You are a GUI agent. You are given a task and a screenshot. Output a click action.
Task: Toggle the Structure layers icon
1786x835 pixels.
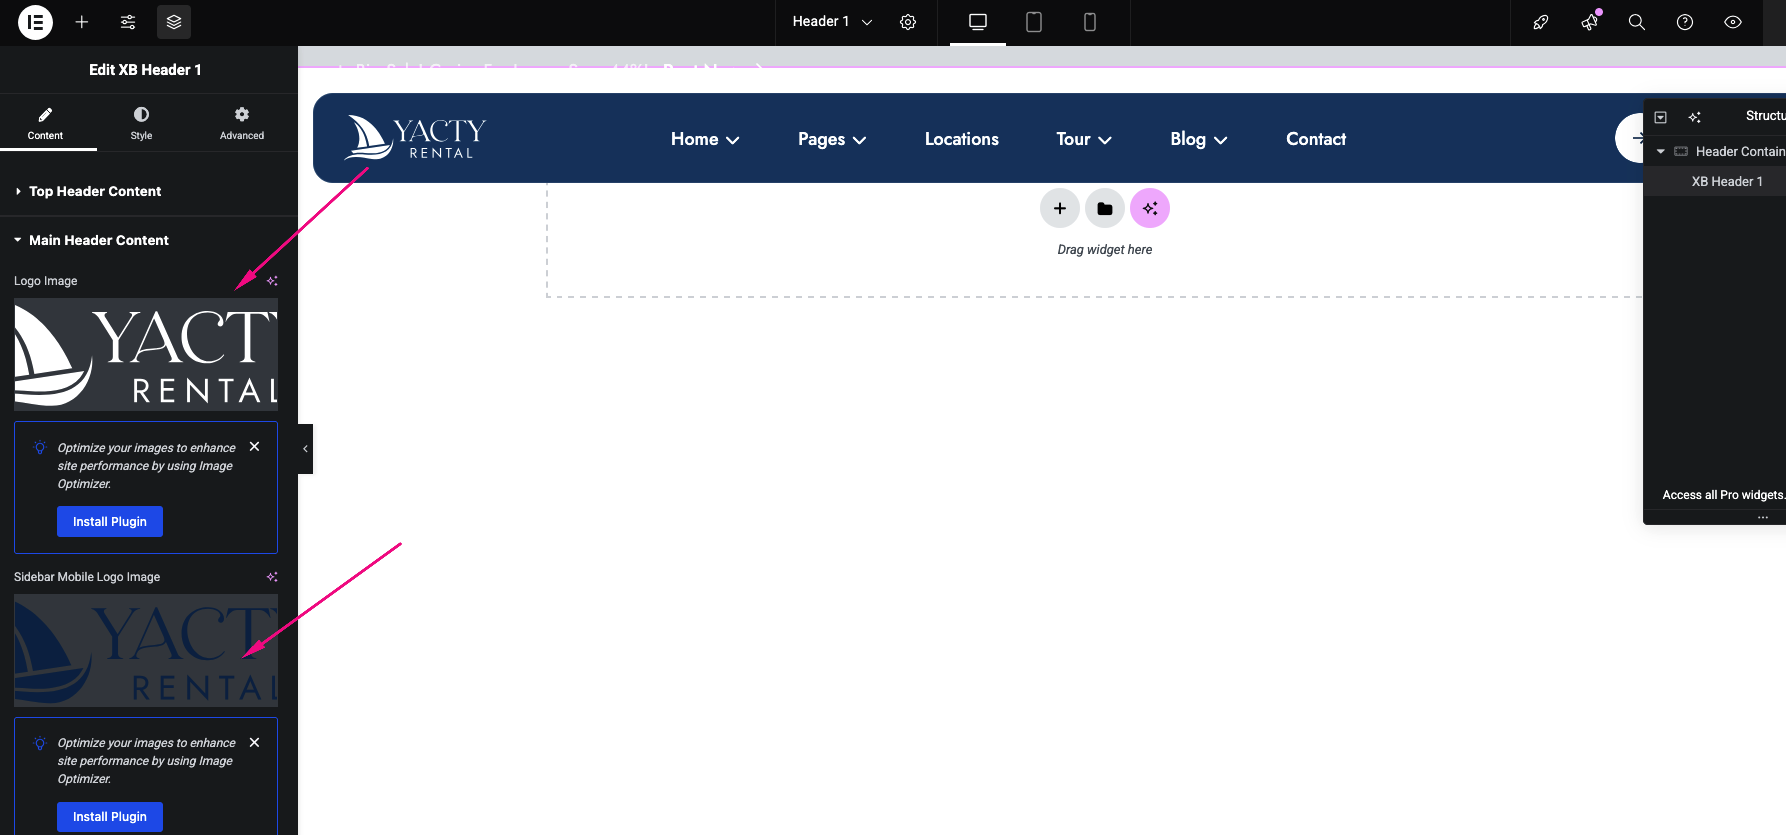(174, 22)
